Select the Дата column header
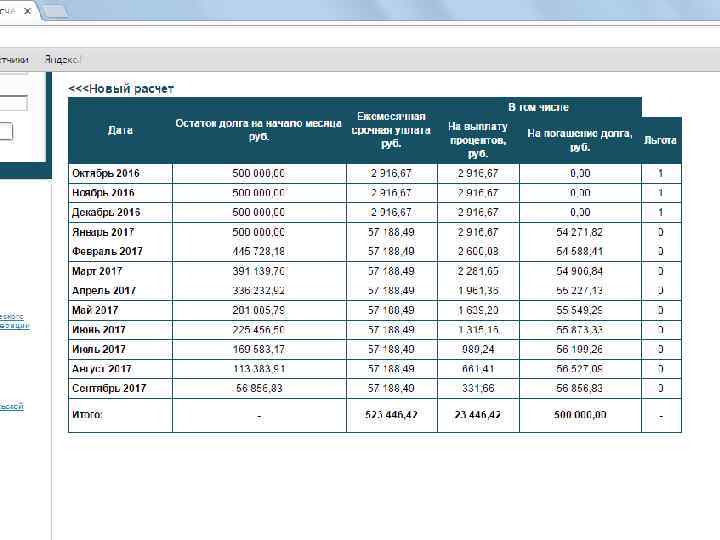Viewport: 720px width, 540px height. coord(120,130)
